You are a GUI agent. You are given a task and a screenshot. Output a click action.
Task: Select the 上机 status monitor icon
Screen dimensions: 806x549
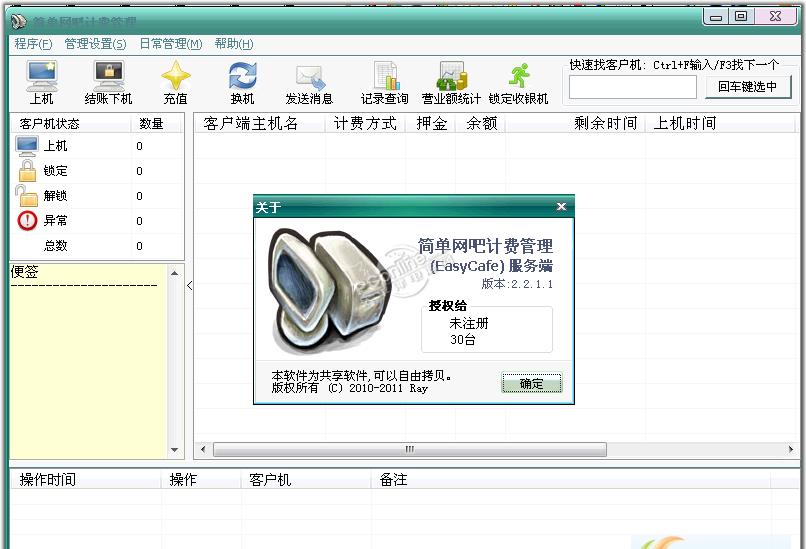(x=27, y=146)
